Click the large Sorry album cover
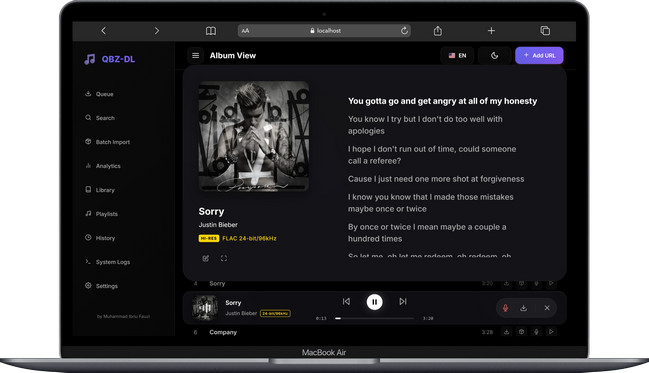649x373 pixels. [x=254, y=136]
